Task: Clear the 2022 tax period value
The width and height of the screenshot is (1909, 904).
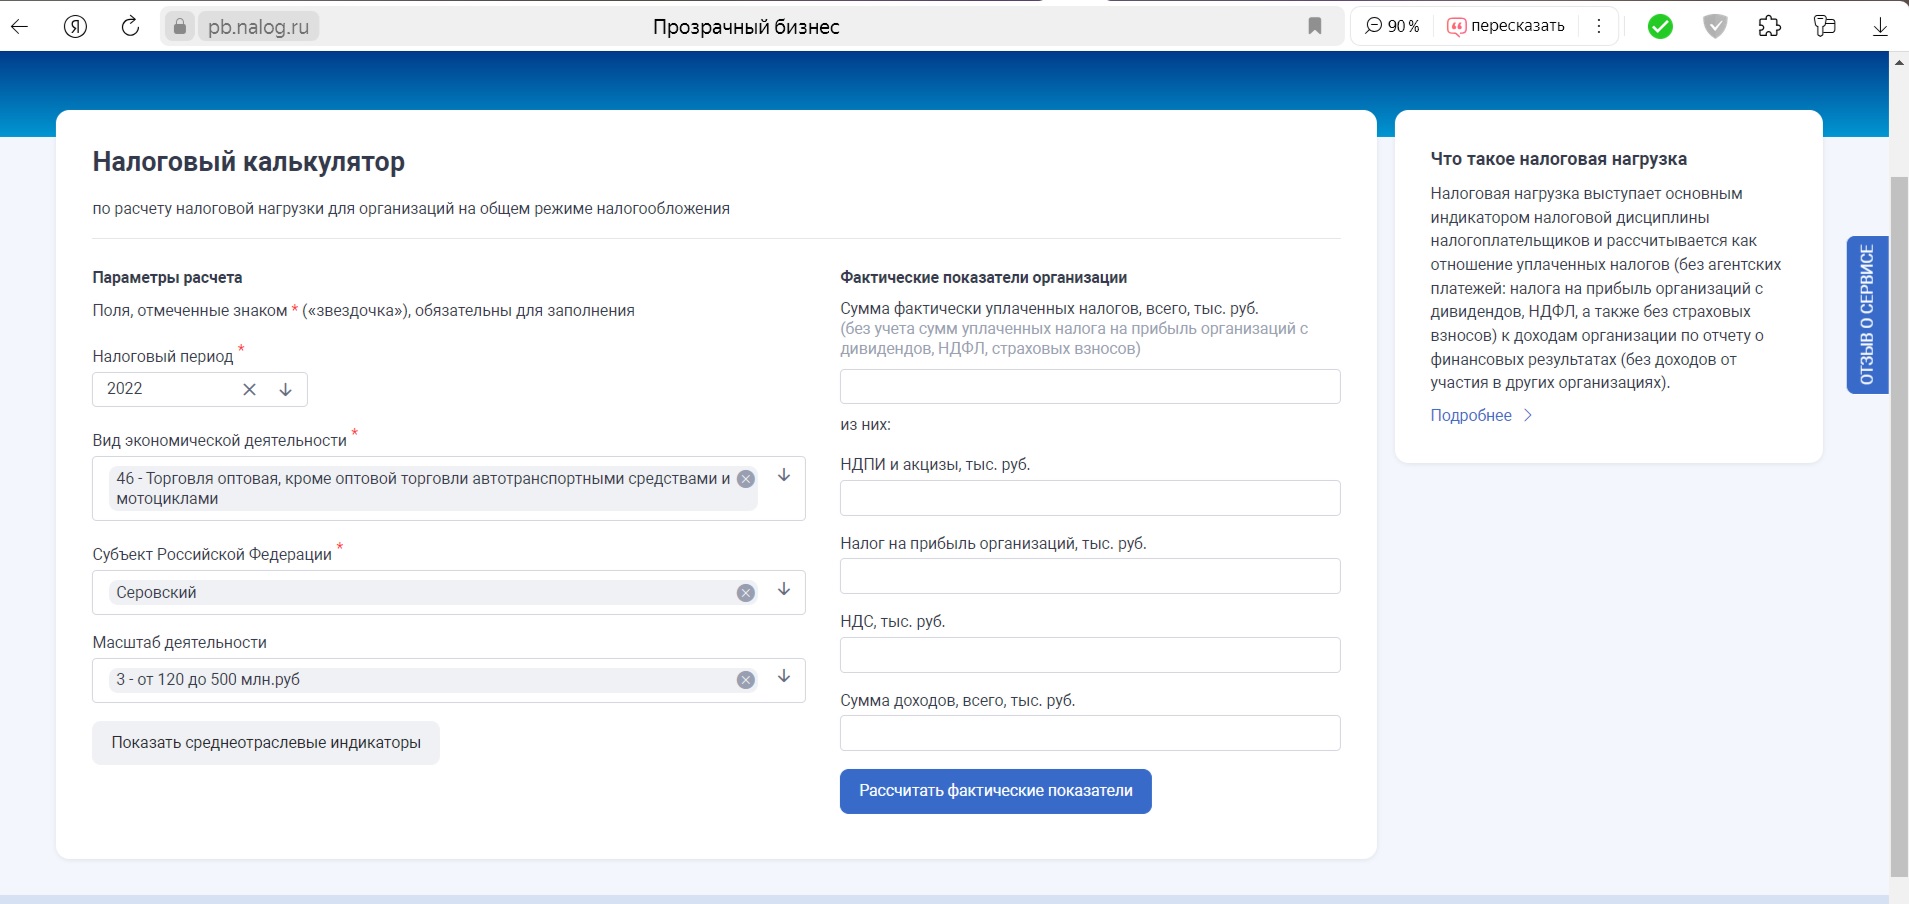Action: click(x=249, y=390)
